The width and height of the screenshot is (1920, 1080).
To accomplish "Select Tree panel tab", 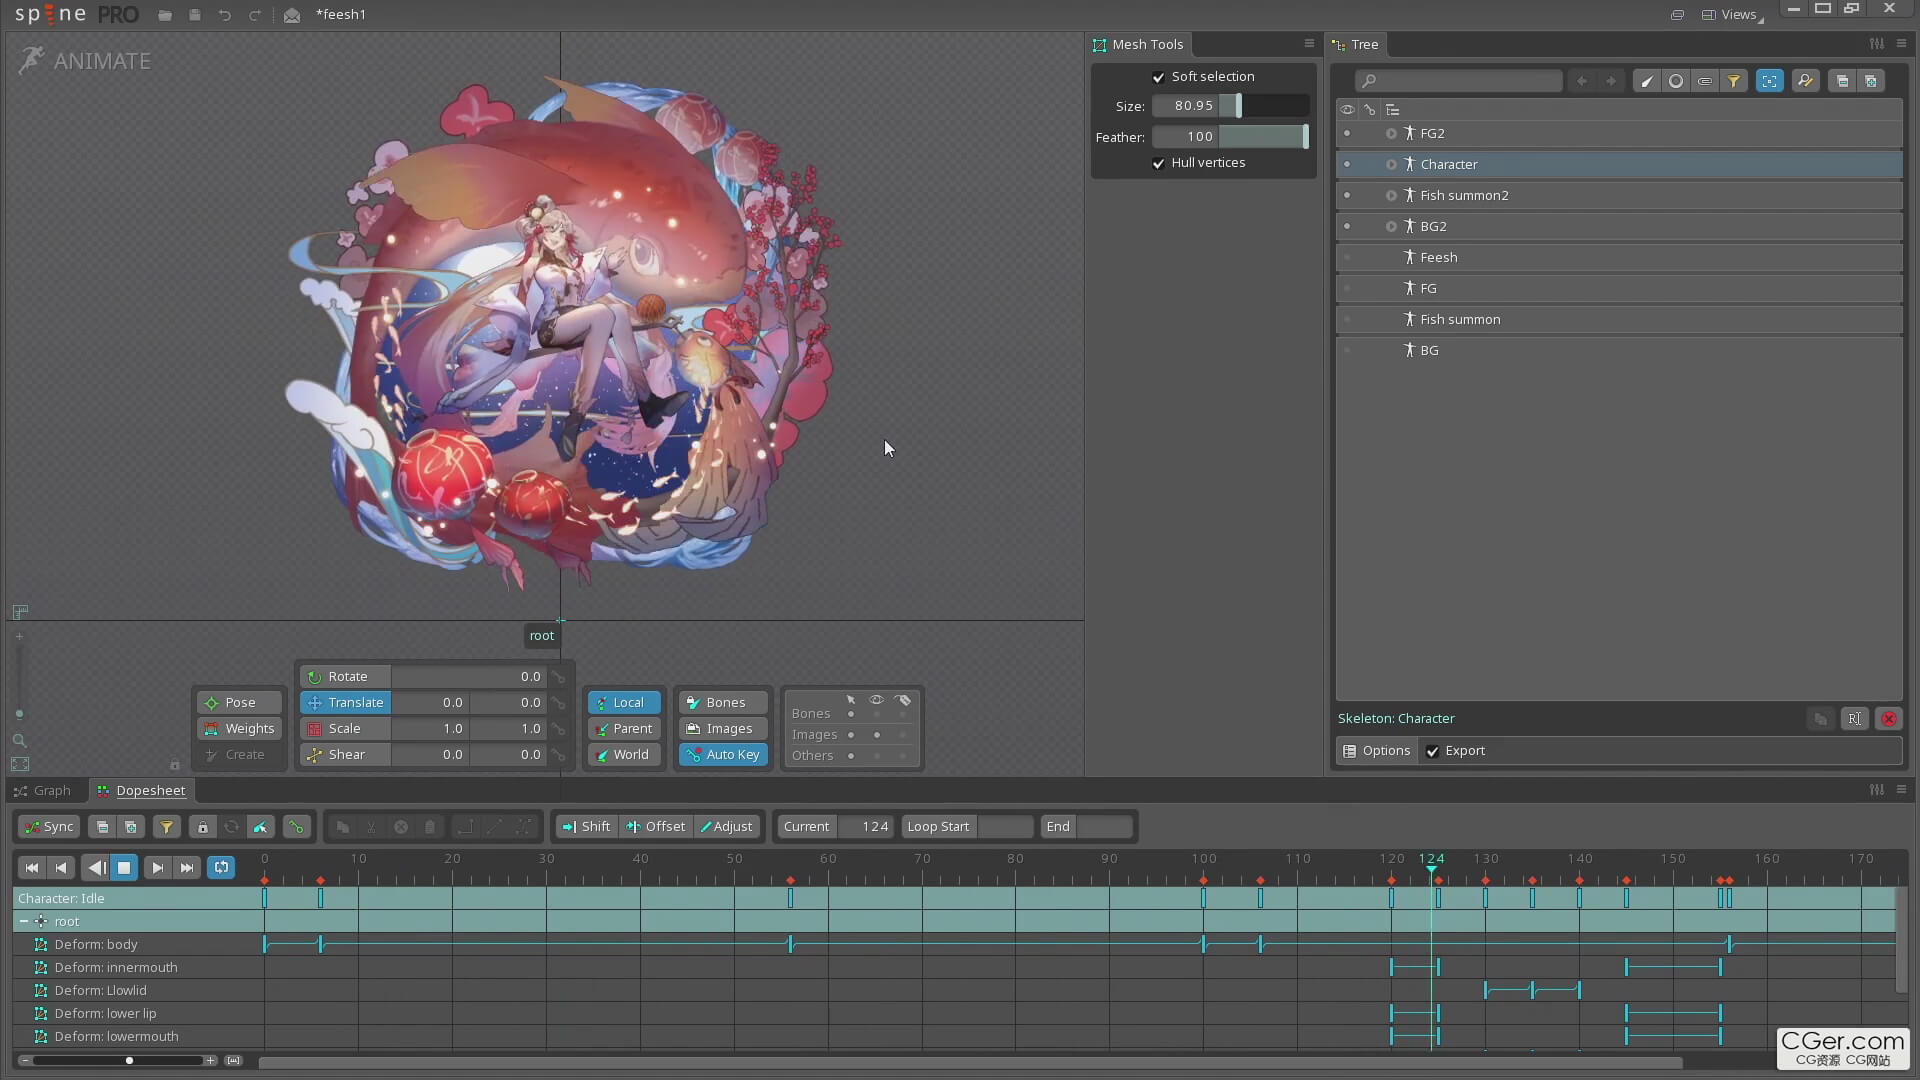I will (x=1355, y=45).
